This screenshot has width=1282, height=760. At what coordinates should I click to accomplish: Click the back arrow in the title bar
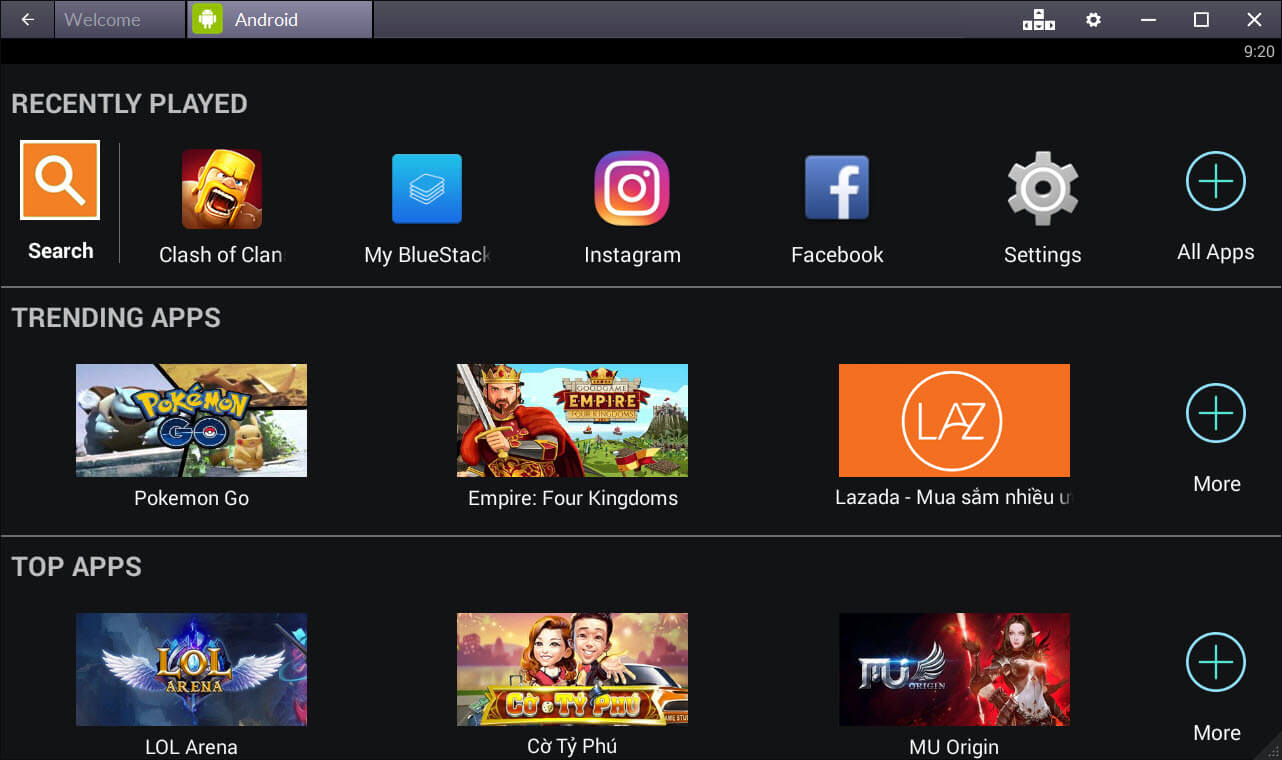pyautogui.click(x=28, y=19)
